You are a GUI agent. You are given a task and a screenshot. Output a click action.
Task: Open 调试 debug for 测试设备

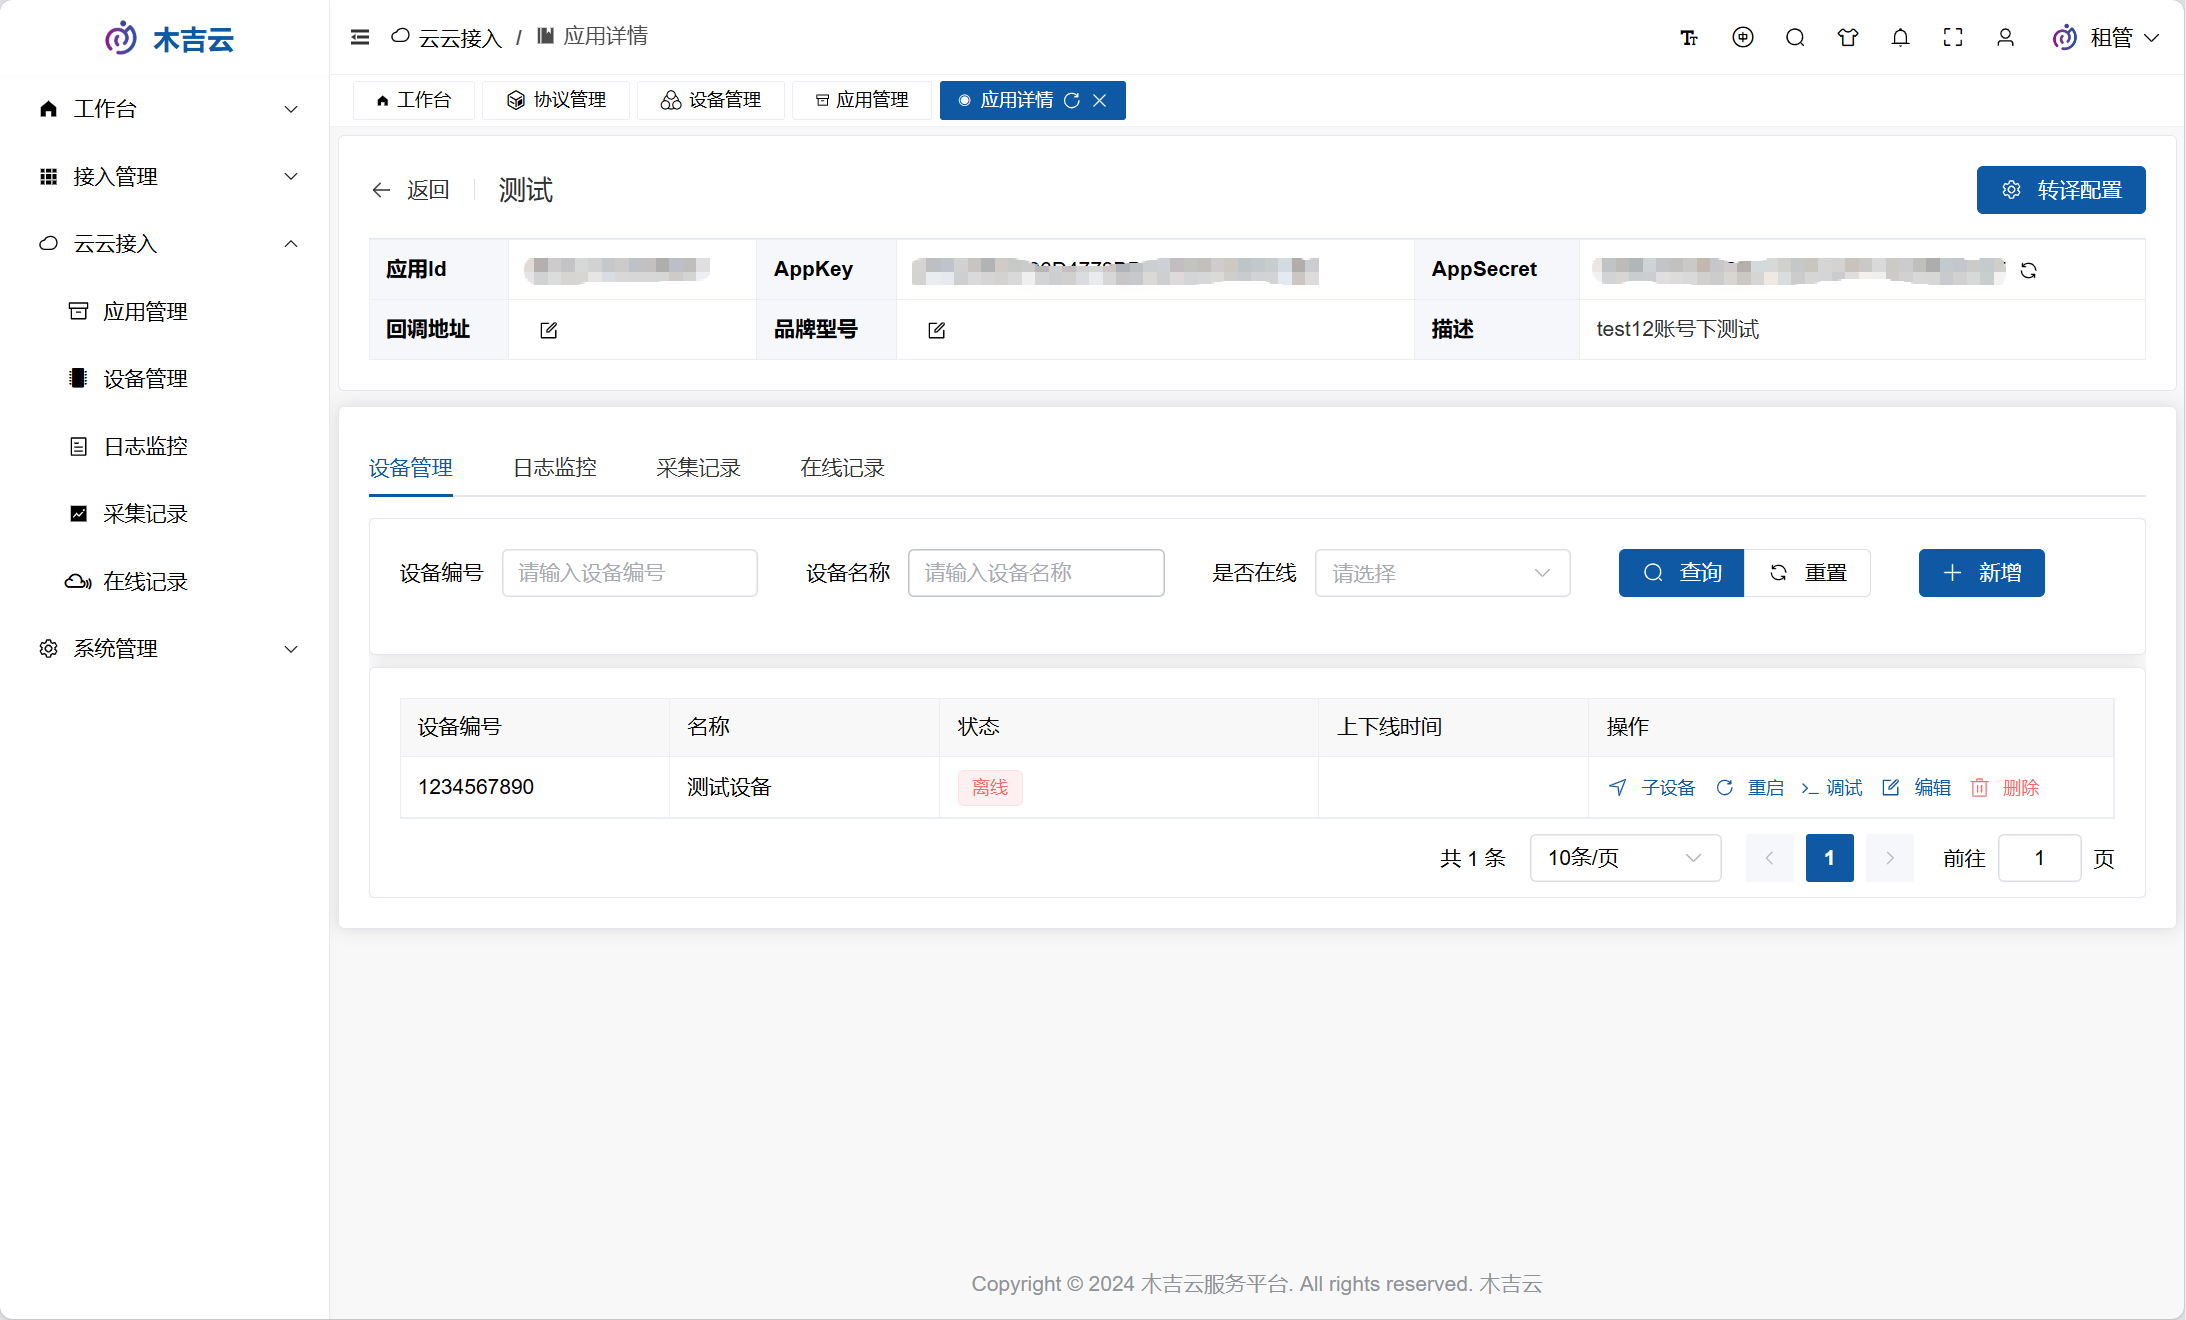click(1832, 788)
